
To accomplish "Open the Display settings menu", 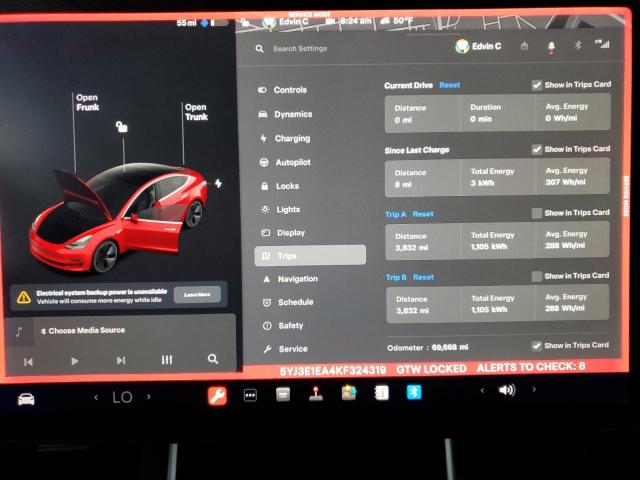I will (283, 233).
